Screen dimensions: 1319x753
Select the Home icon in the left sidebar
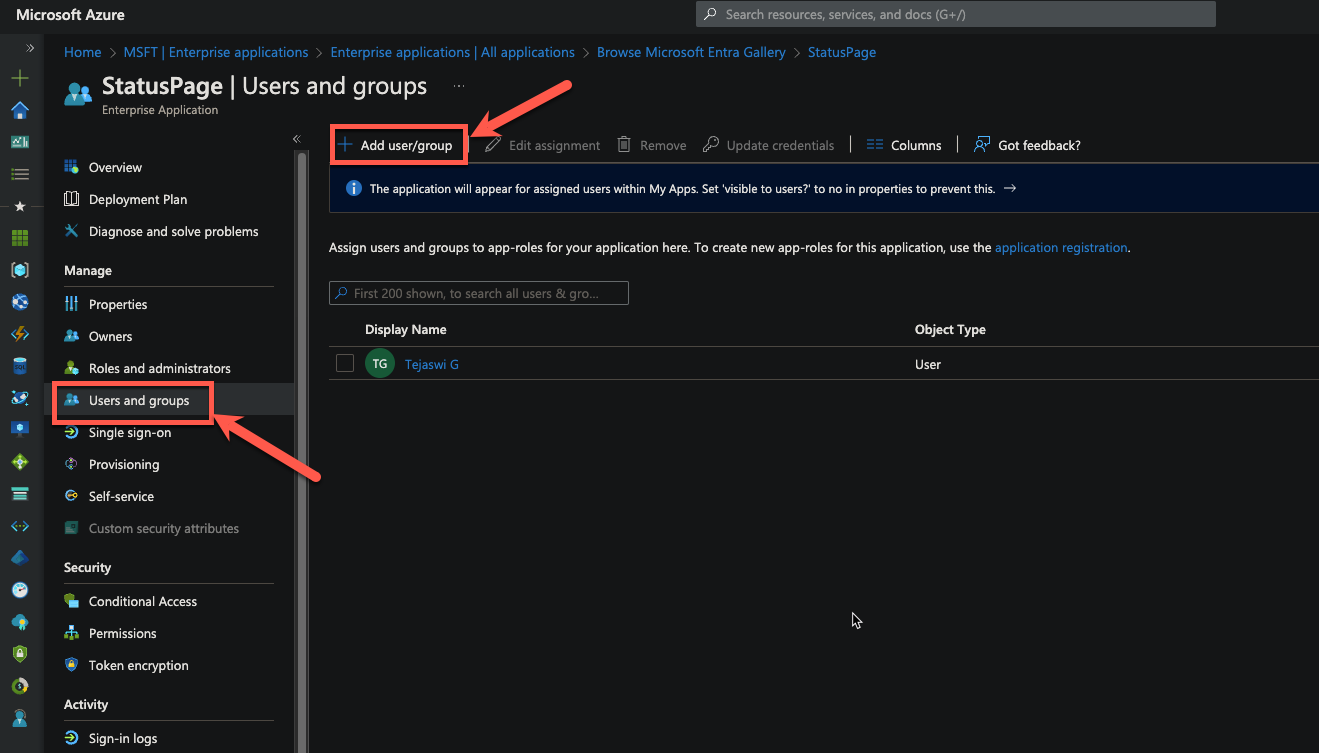20,110
